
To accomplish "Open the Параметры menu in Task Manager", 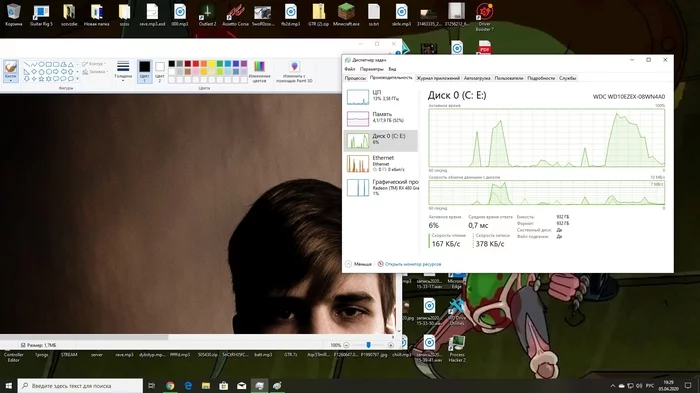I will click(x=371, y=69).
